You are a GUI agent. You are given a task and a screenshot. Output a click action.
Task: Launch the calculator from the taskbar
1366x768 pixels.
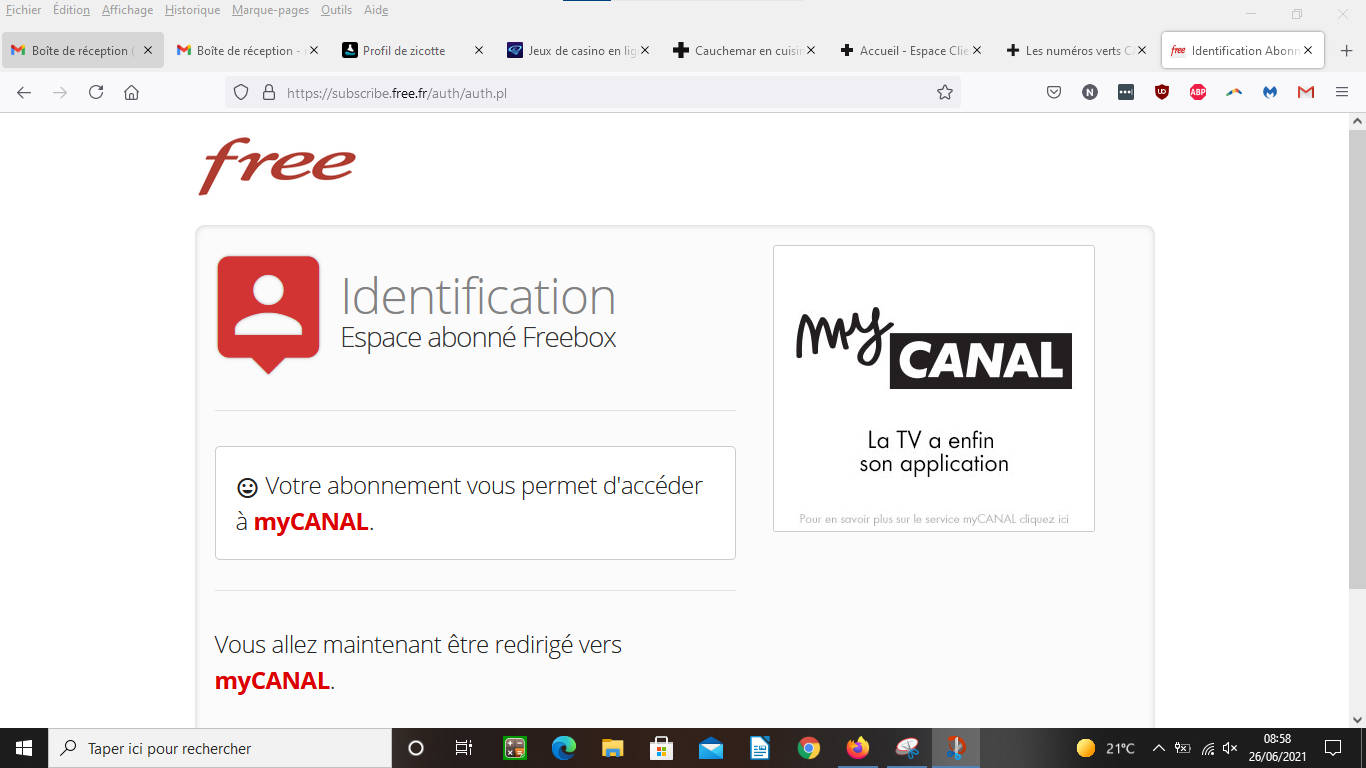(x=514, y=748)
